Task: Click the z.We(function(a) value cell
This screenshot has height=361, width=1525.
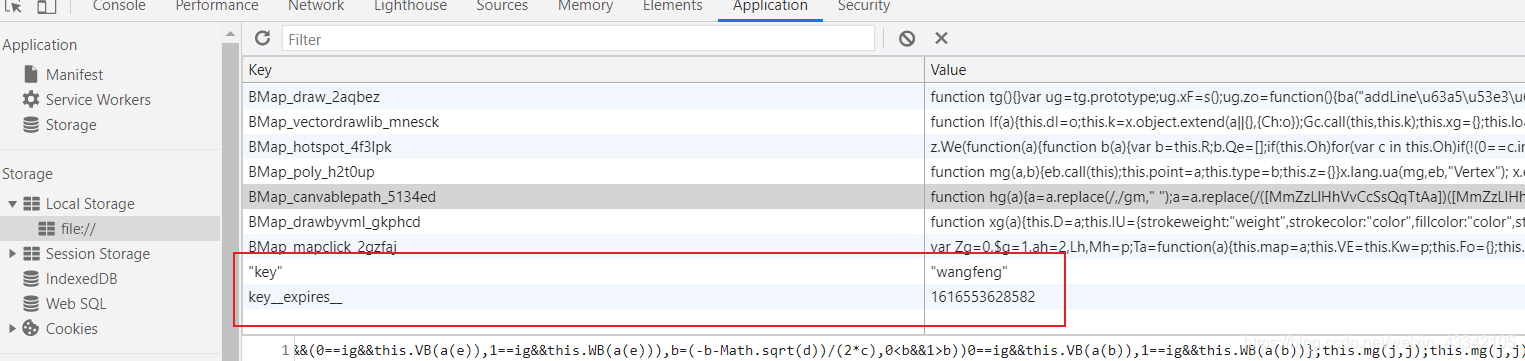Action: pyautogui.click(x=1224, y=147)
